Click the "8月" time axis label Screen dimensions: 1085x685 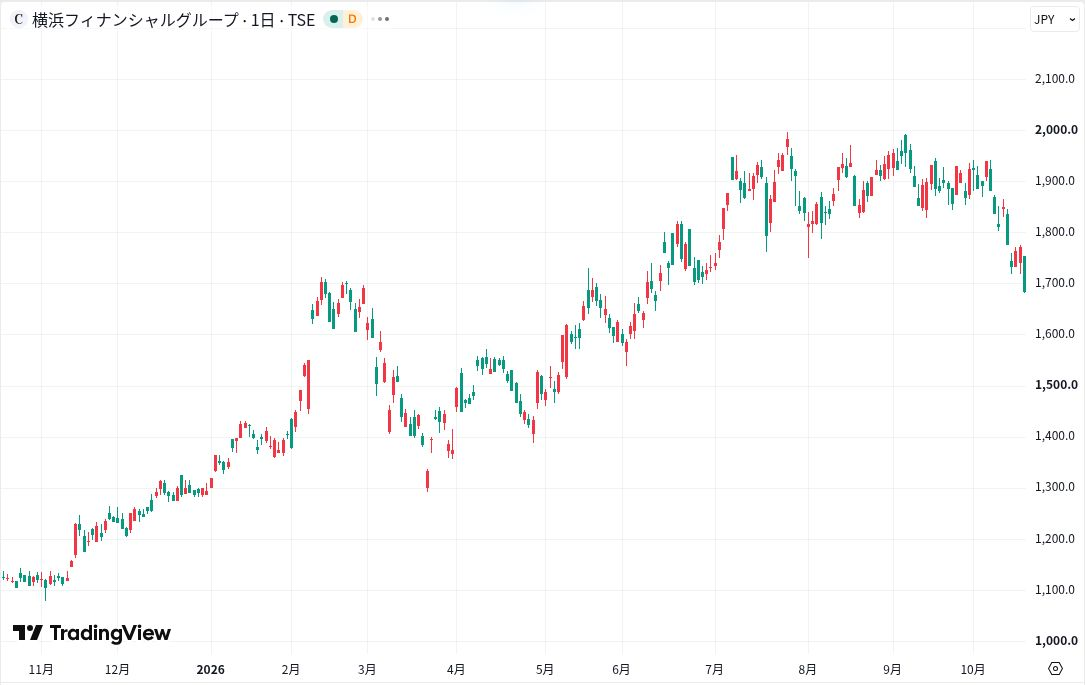[808, 670]
